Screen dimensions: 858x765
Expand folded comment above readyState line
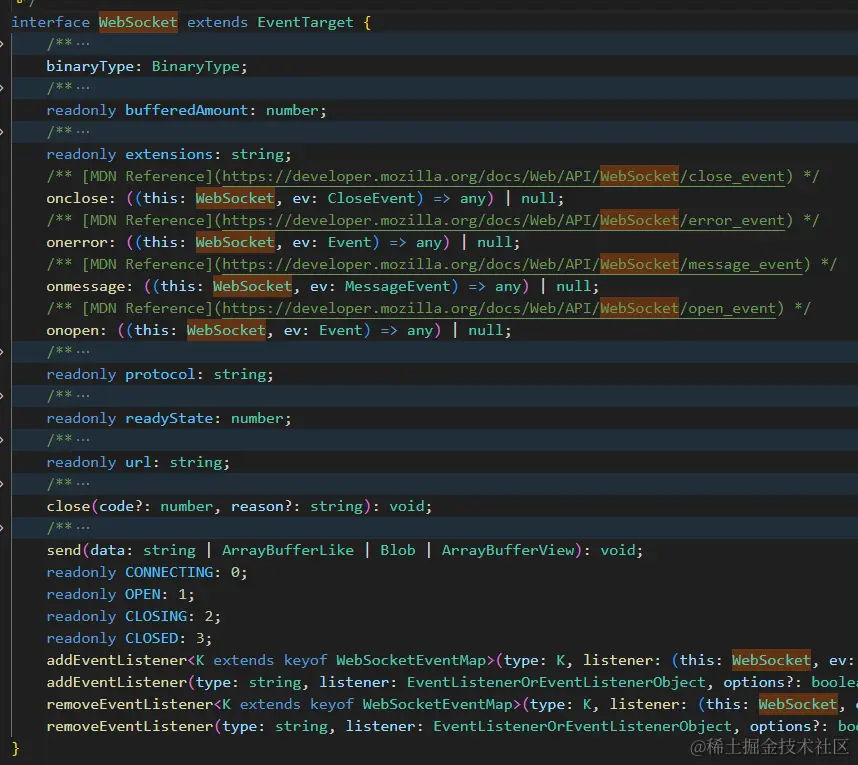point(2,396)
